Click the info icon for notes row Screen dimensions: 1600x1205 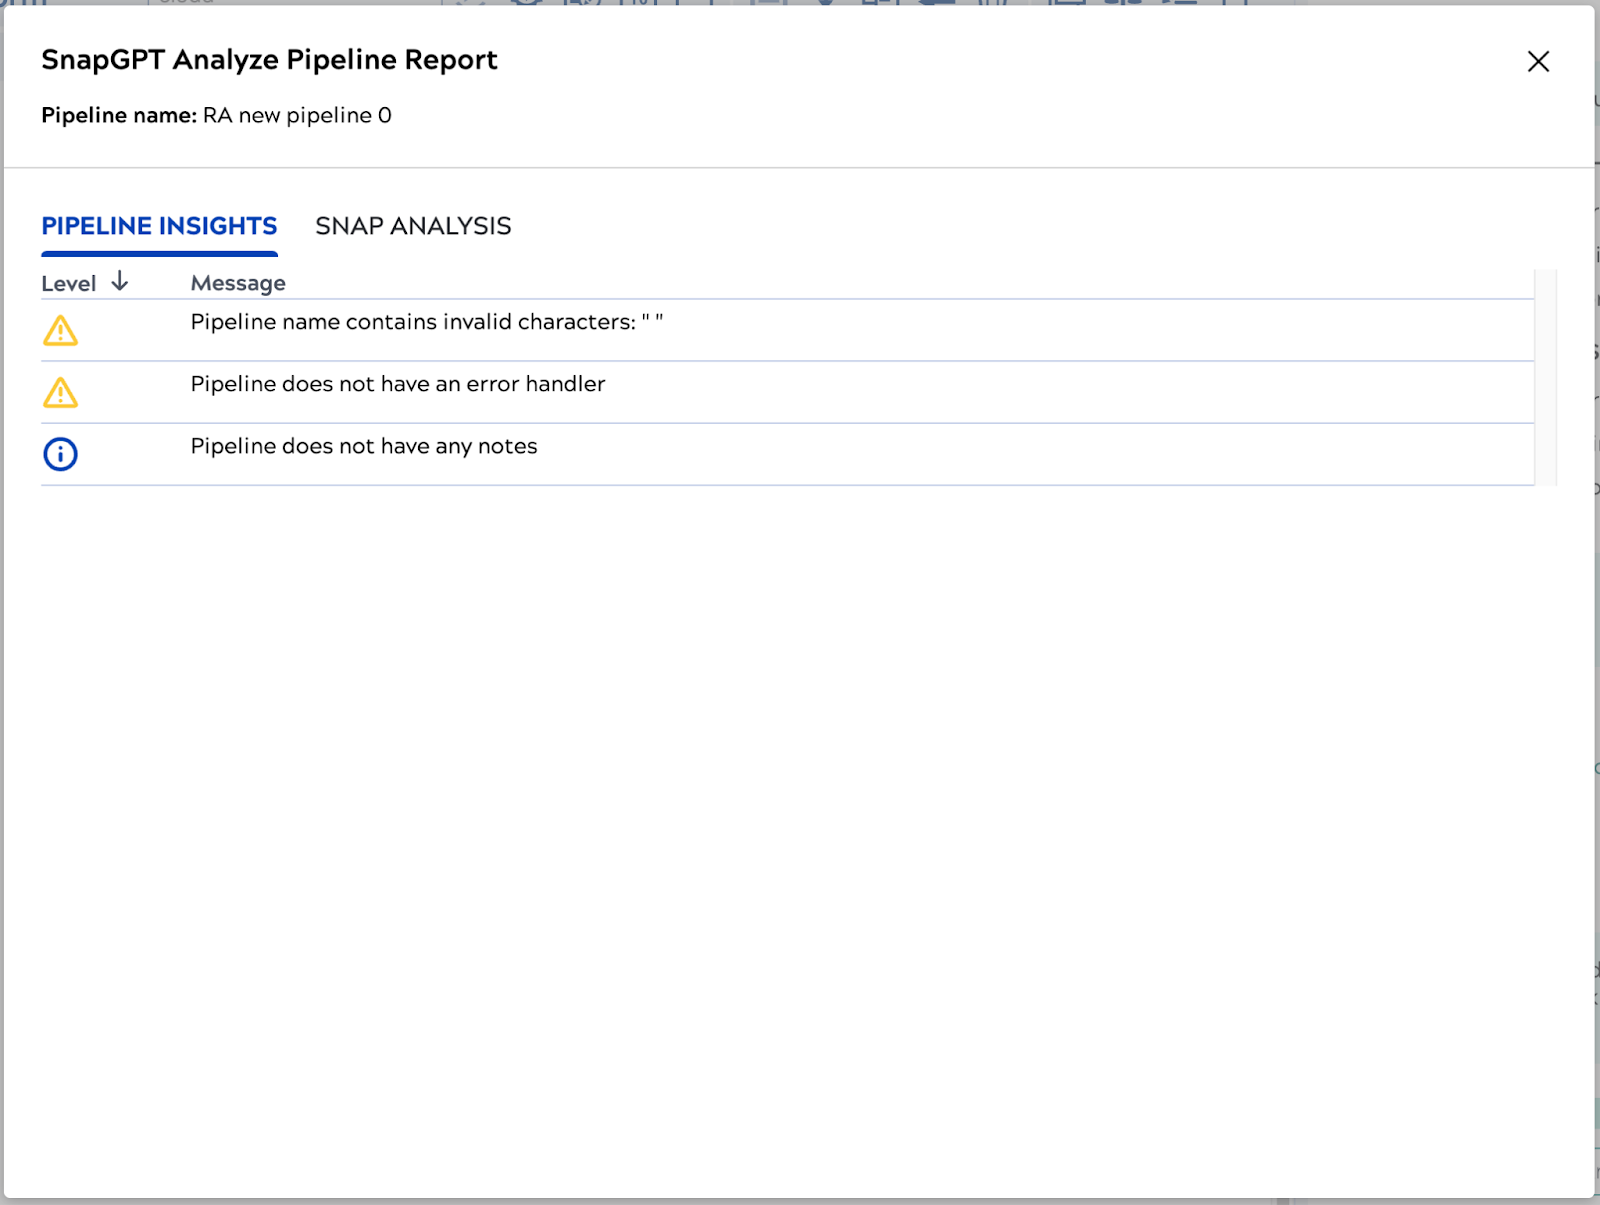pos(60,455)
